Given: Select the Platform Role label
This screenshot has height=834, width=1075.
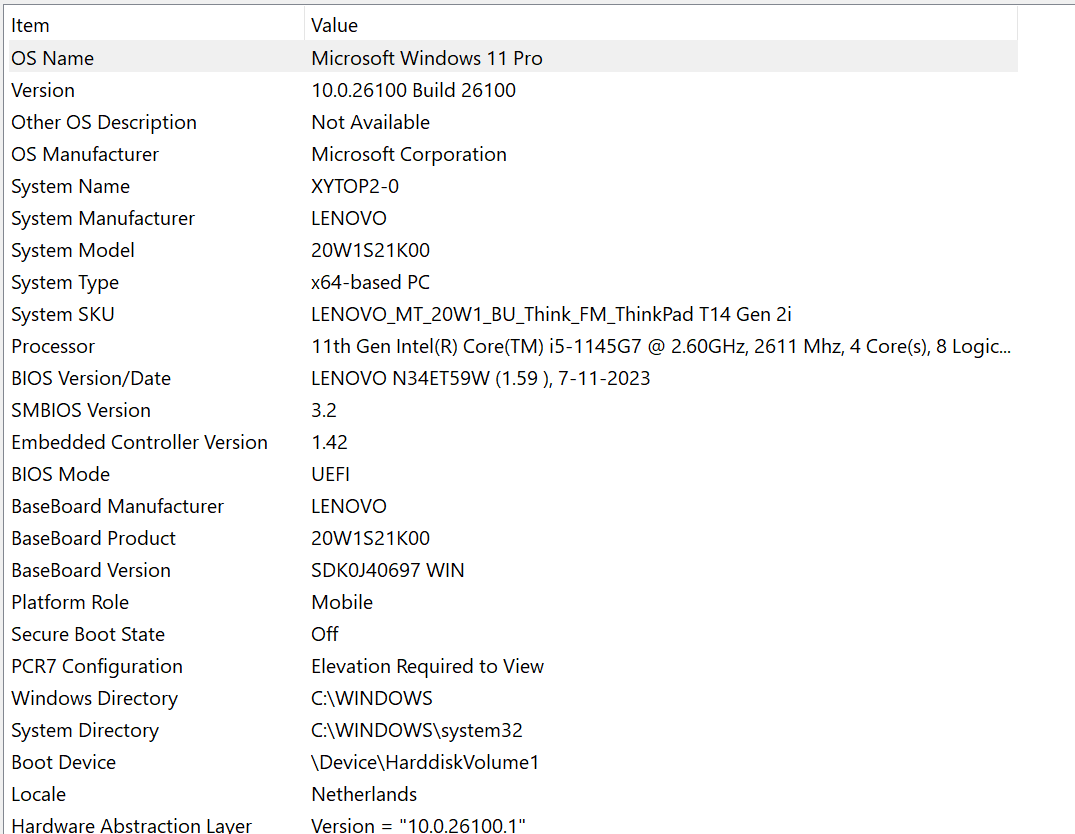Looking at the screenshot, I should click(70, 602).
